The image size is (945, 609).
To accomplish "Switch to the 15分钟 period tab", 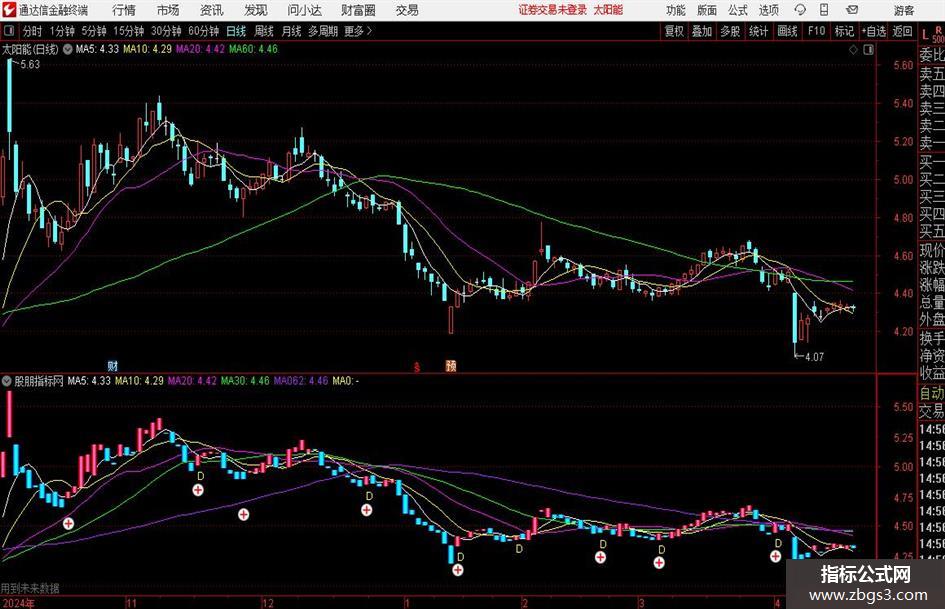I will click(x=128, y=31).
